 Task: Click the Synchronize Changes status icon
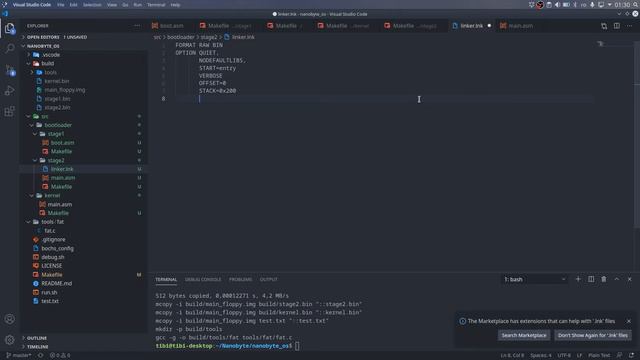pos(40,356)
